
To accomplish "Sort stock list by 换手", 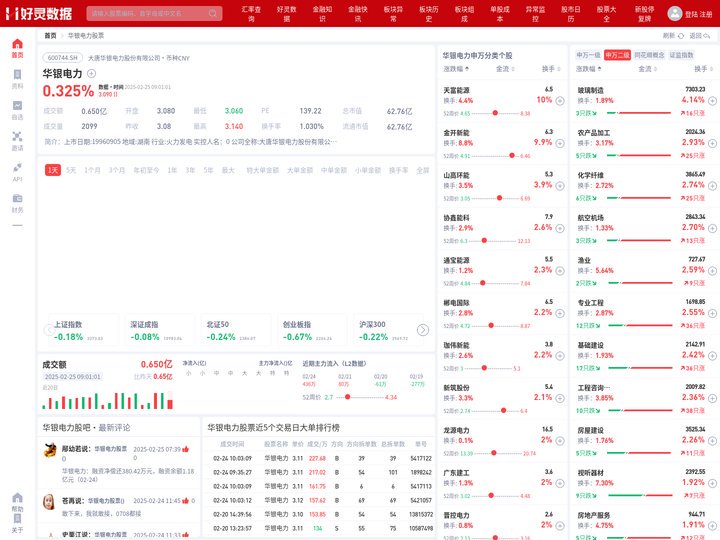I will 551,69.
